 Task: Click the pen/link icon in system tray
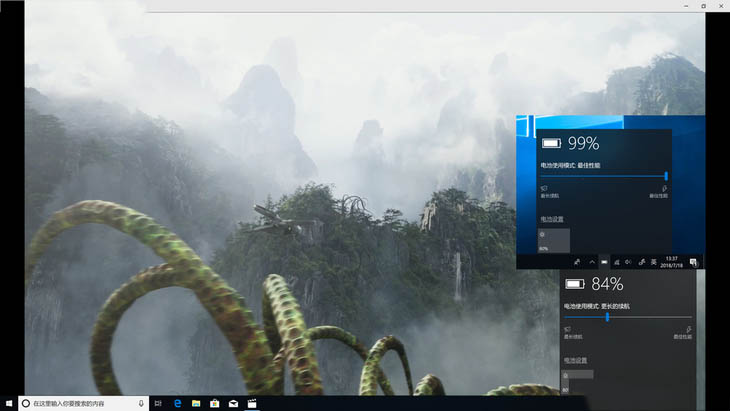(642, 263)
